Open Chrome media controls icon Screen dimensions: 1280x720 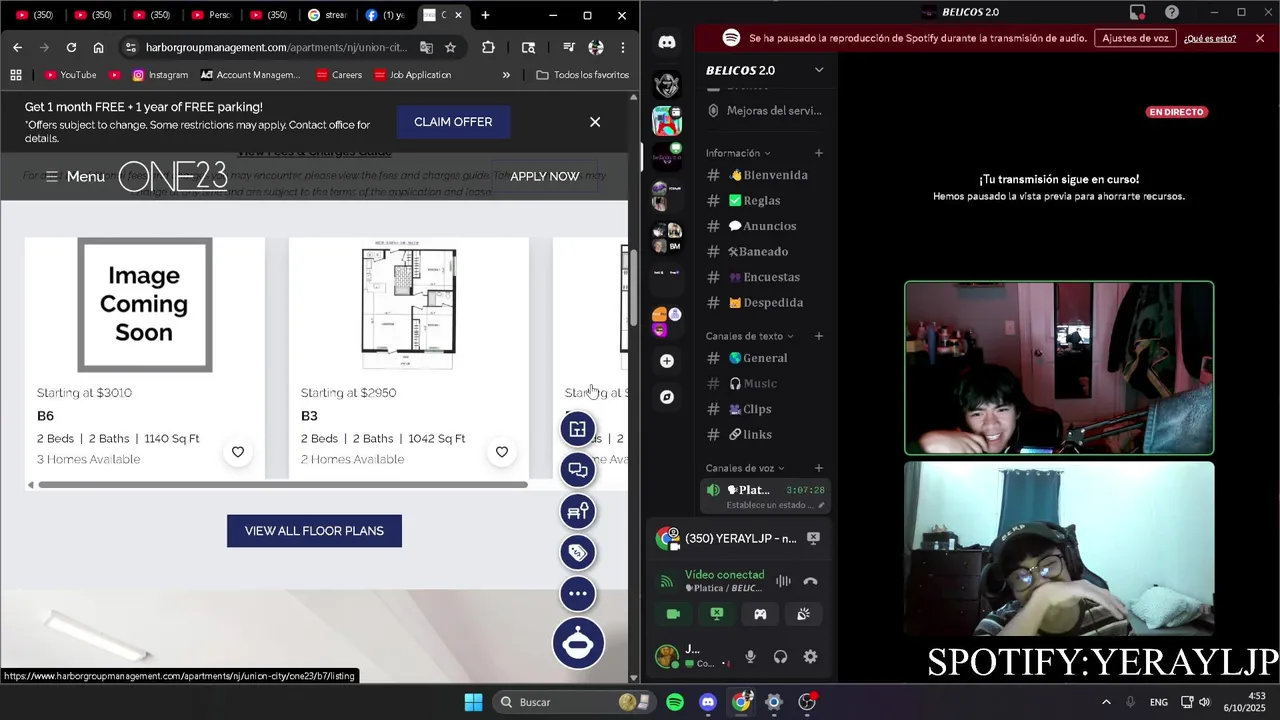tap(568, 47)
